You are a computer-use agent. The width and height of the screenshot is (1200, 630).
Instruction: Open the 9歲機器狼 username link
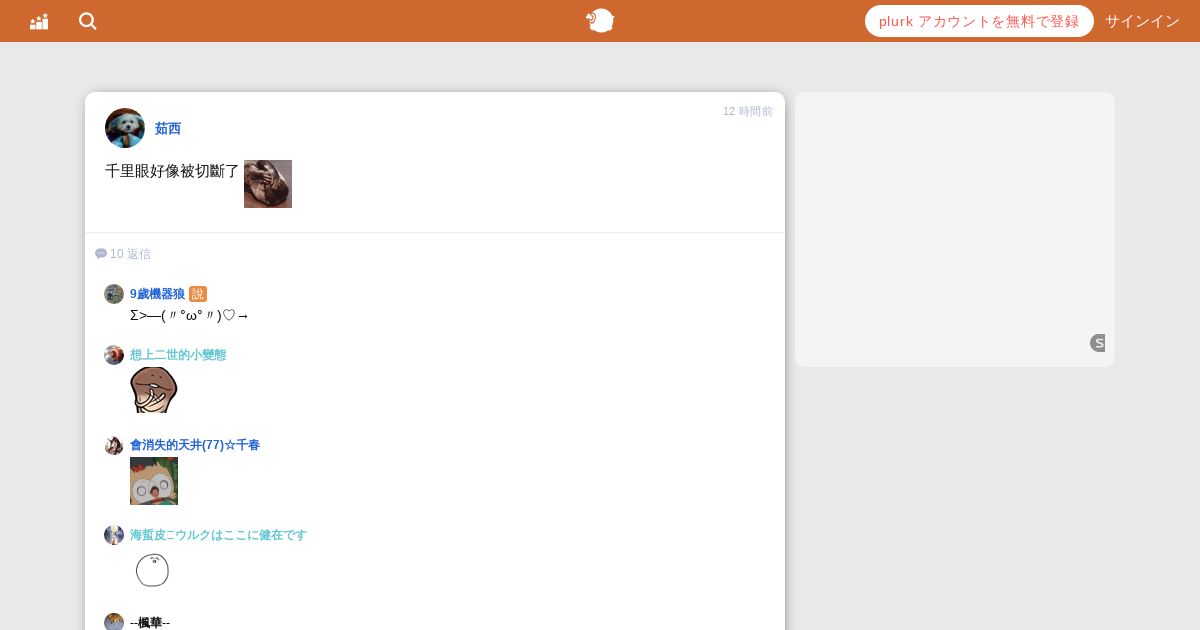157,294
